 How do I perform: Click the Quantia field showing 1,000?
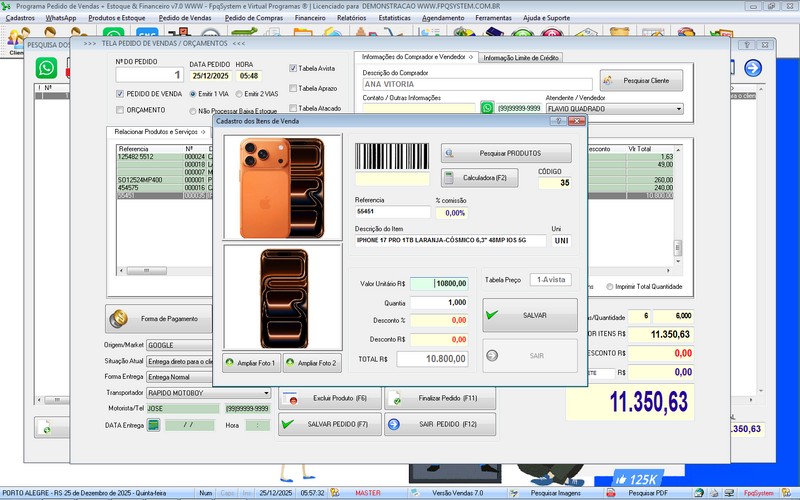click(439, 303)
